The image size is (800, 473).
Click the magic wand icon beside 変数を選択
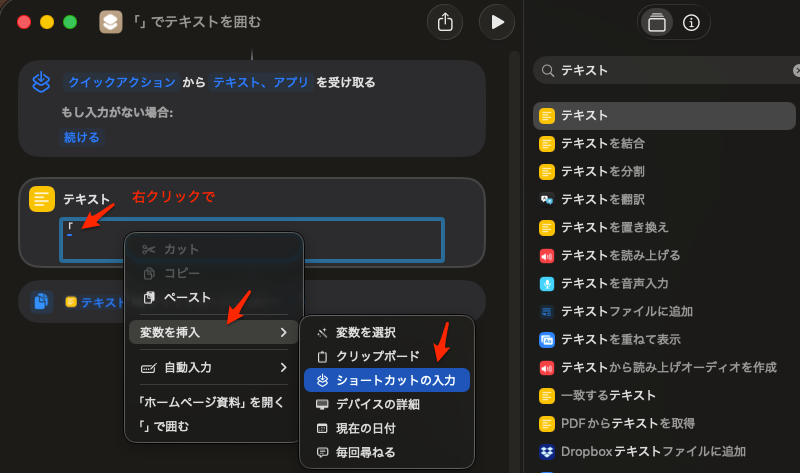pyautogui.click(x=322, y=333)
